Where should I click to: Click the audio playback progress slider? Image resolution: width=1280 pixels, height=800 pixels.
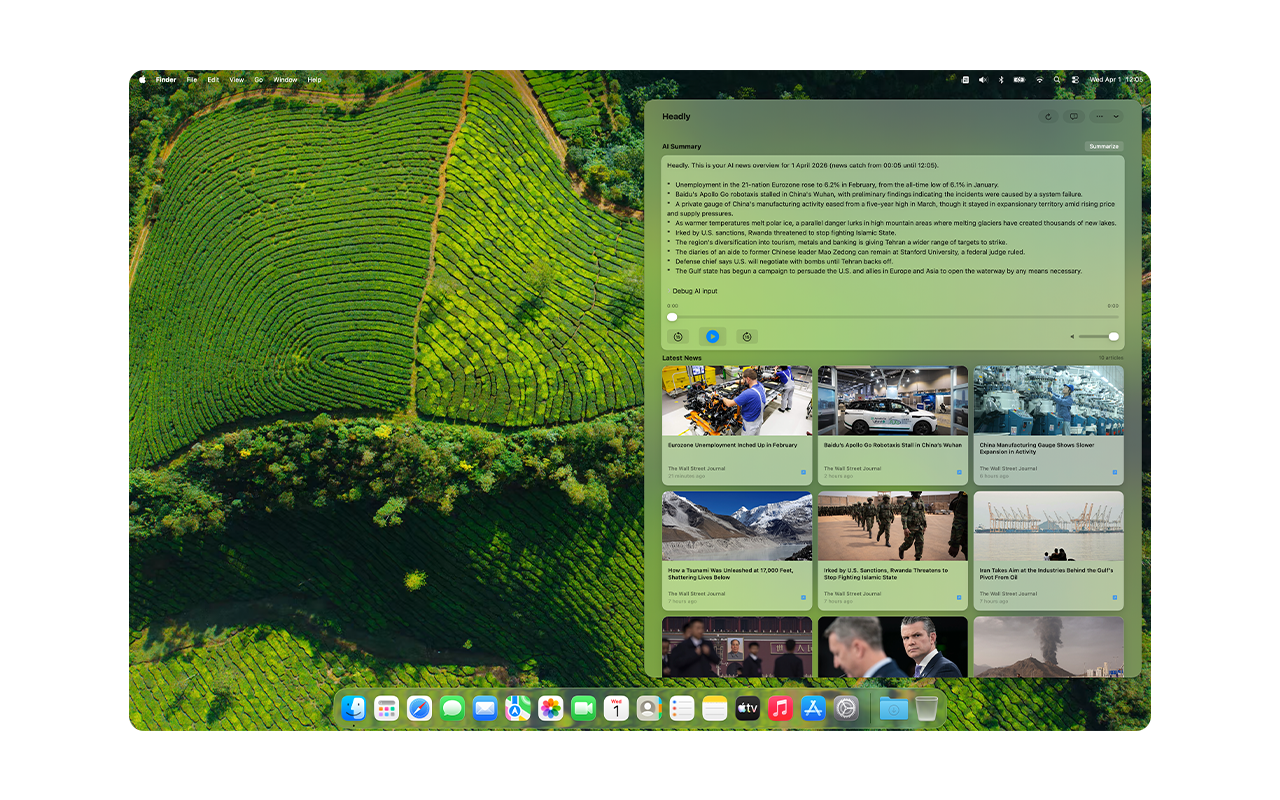tap(893, 317)
